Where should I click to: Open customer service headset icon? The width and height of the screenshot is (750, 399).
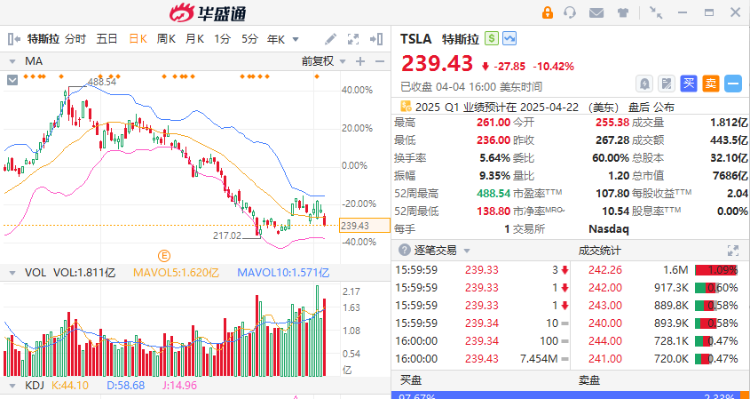(570, 12)
